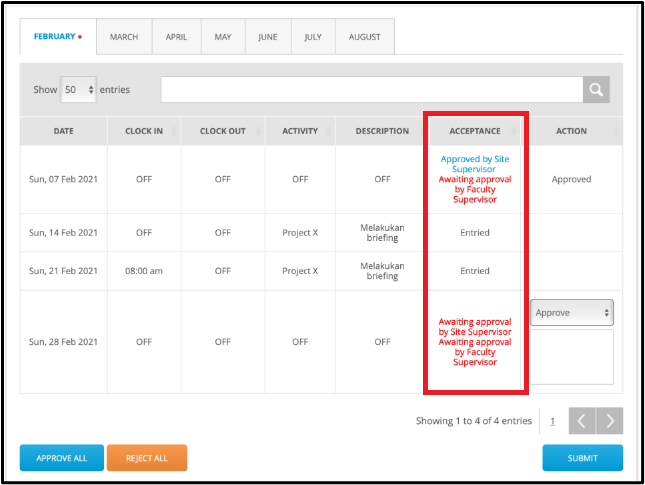Go to previous page arrow
Screen dimensions: 645x485
click(582, 420)
